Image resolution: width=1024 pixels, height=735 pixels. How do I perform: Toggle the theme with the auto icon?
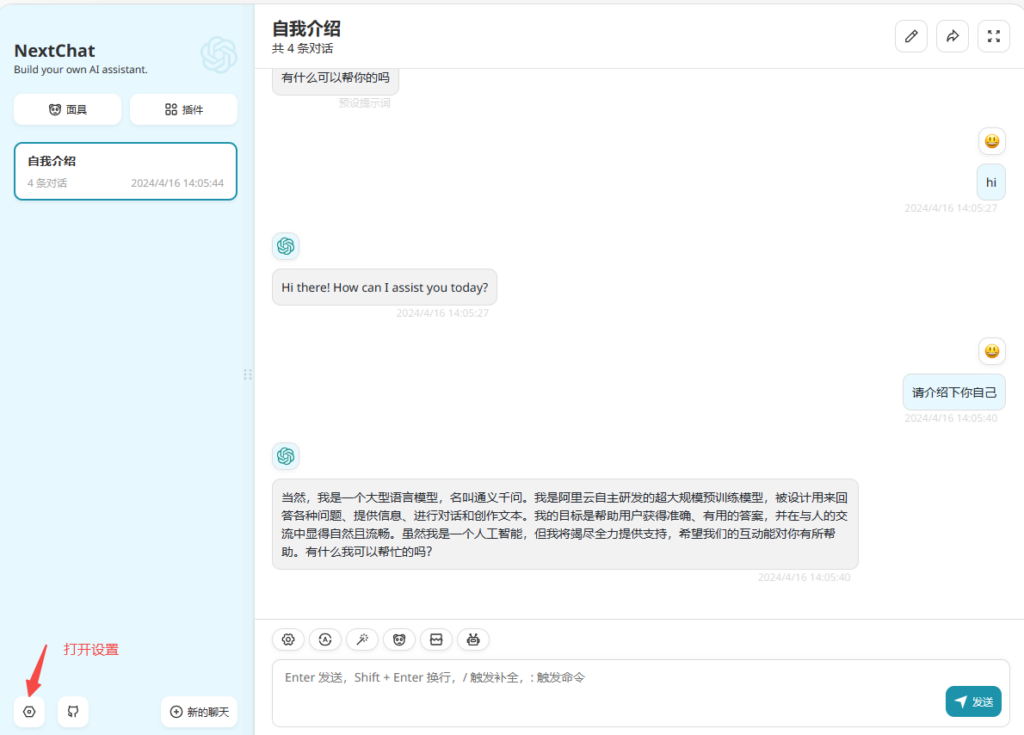click(x=325, y=639)
